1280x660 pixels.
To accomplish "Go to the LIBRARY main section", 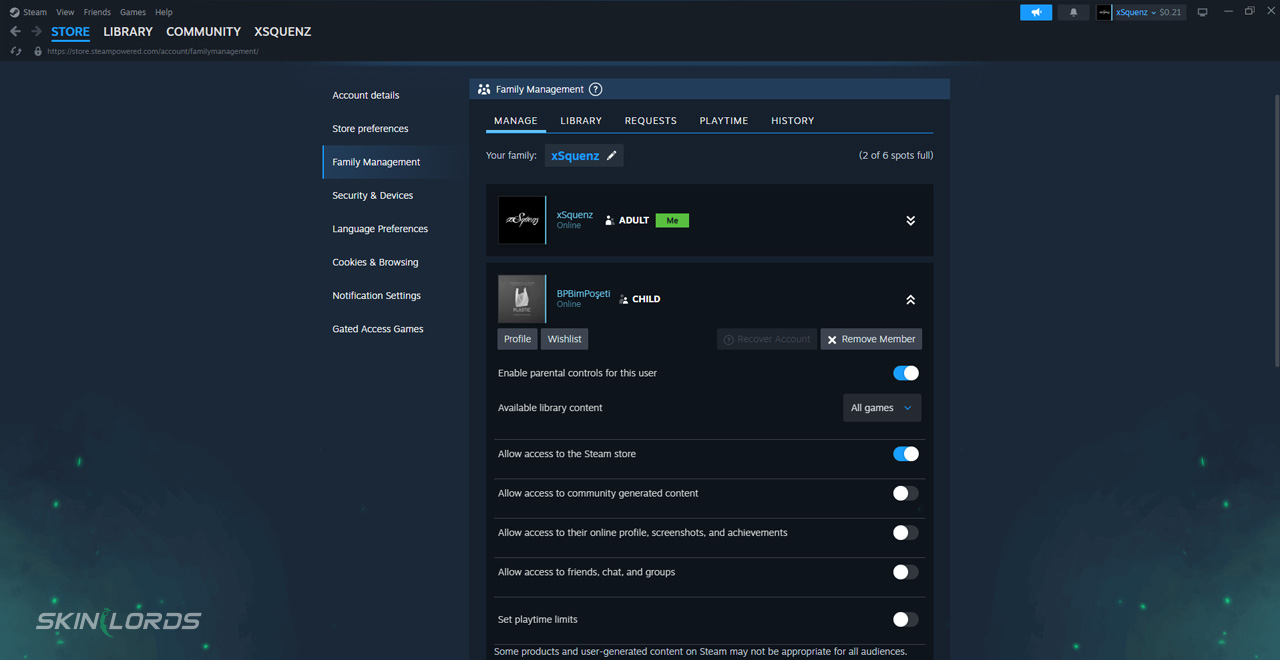I will pyautogui.click(x=128, y=32).
